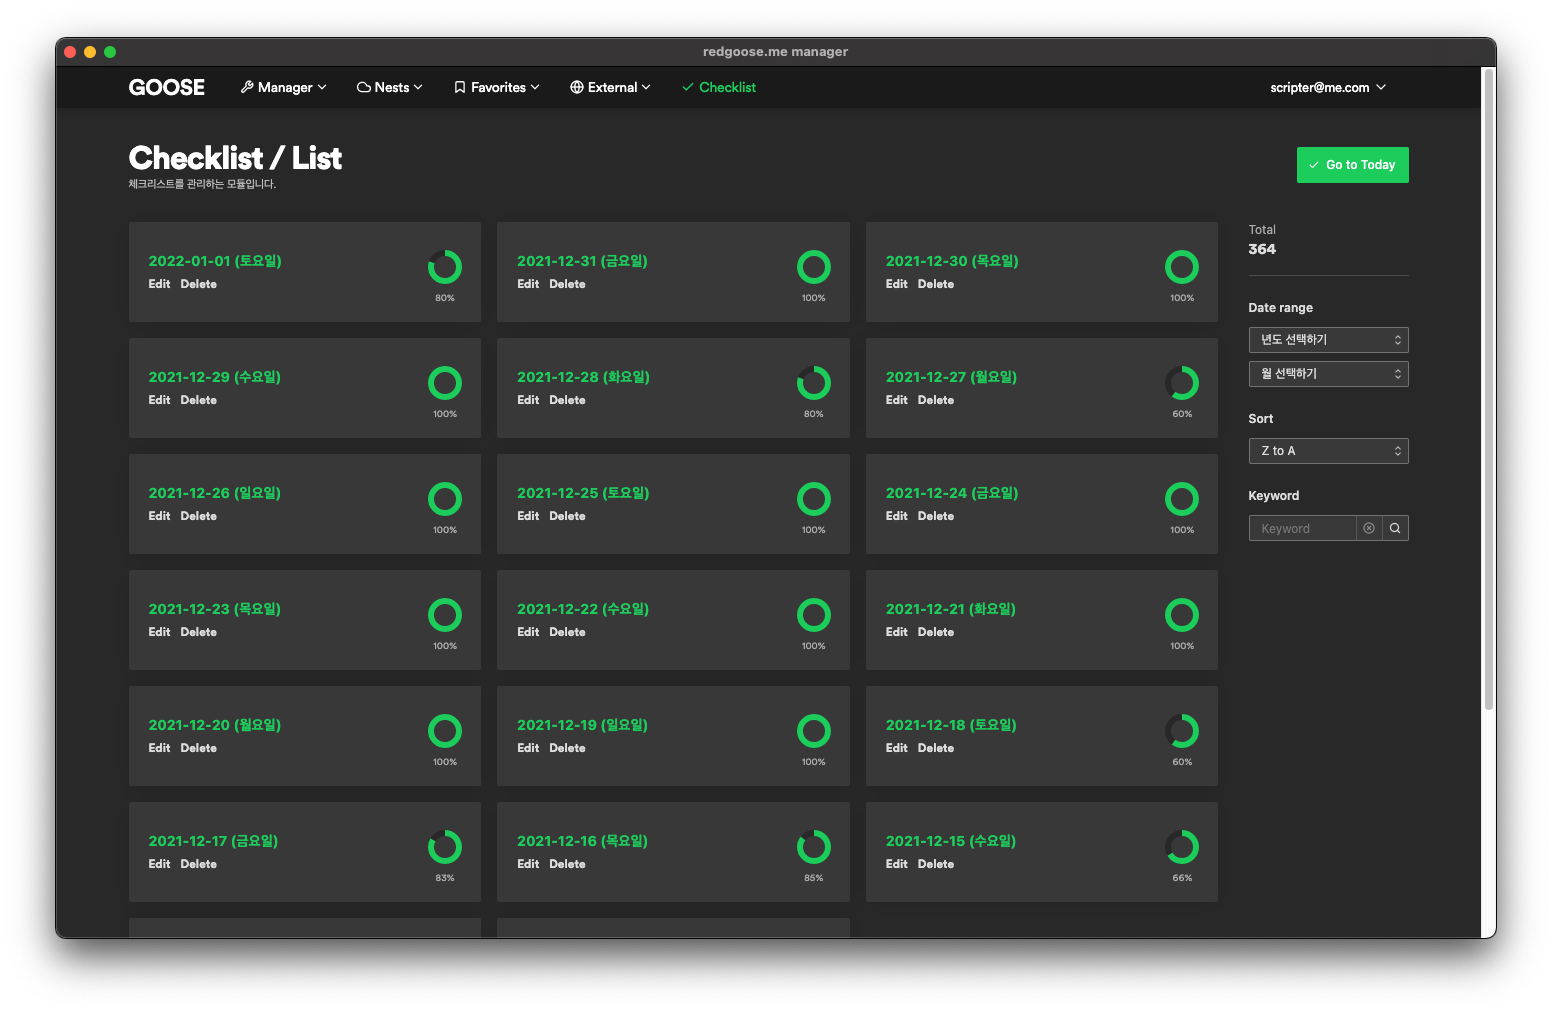The width and height of the screenshot is (1552, 1012).
Task: Open the year selection dropdown
Action: [x=1328, y=340]
